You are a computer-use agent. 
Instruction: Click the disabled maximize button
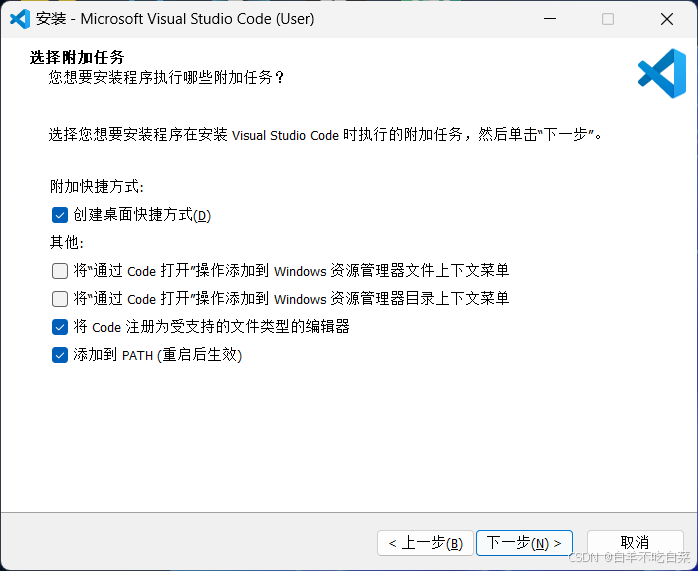608,19
